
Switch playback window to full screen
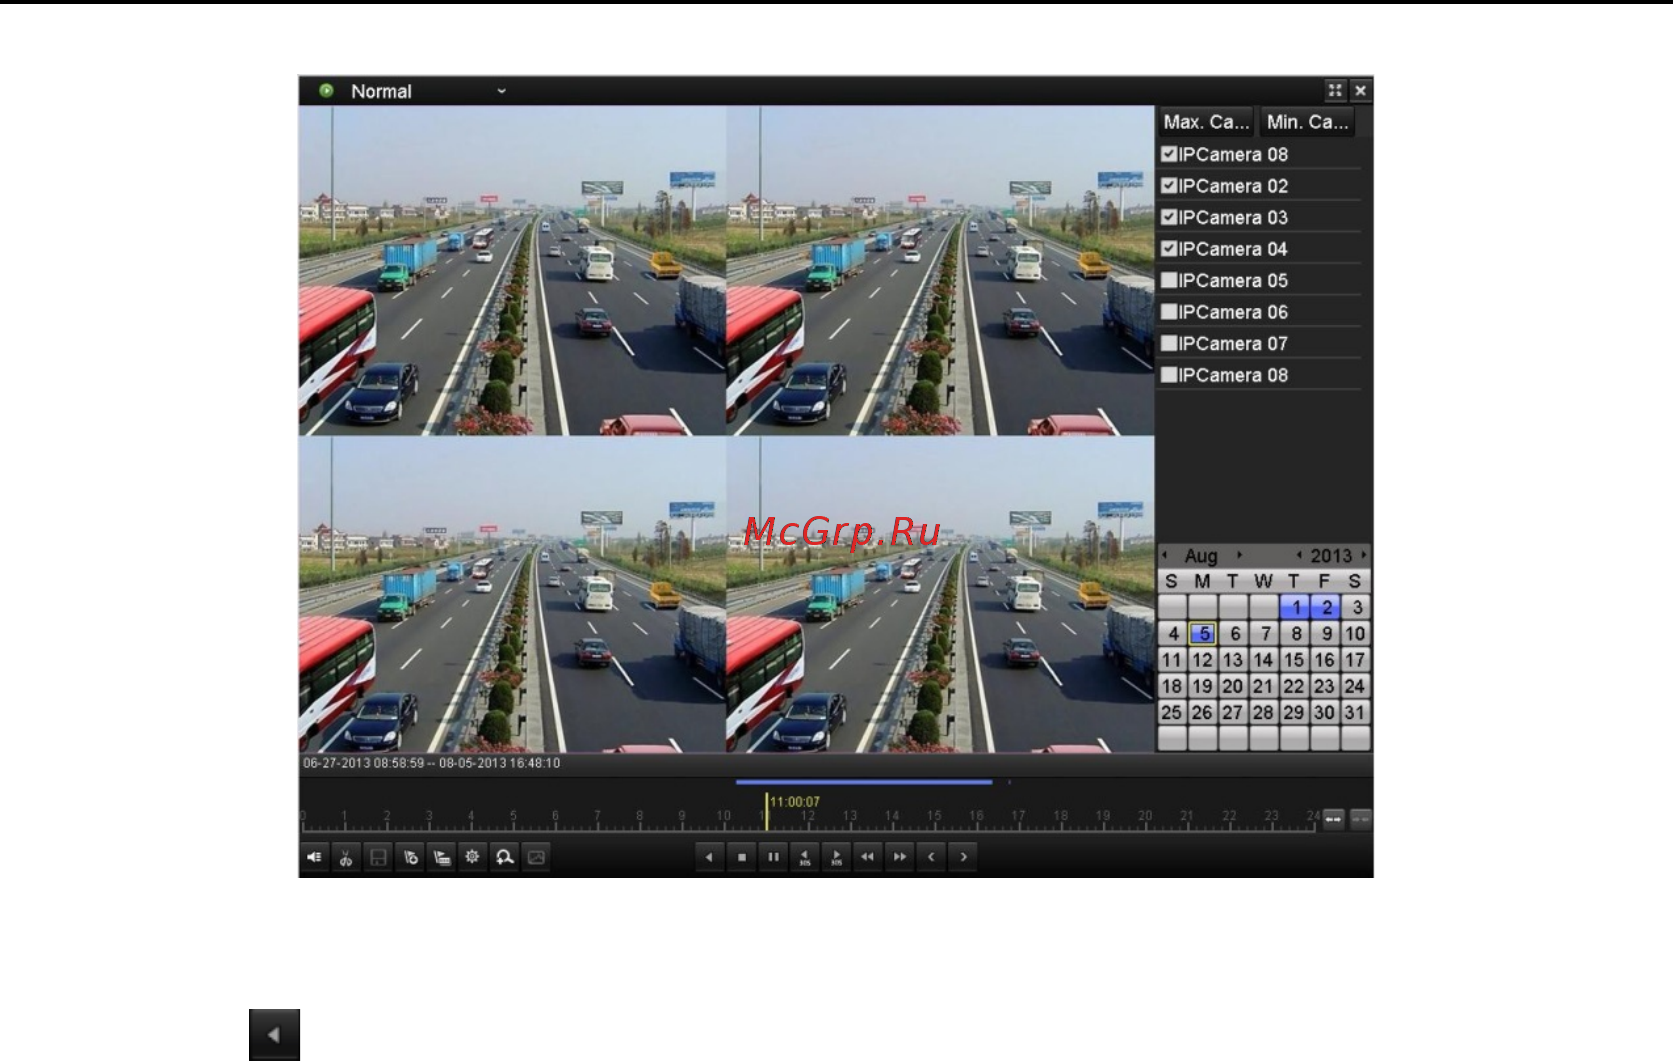(1335, 91)
